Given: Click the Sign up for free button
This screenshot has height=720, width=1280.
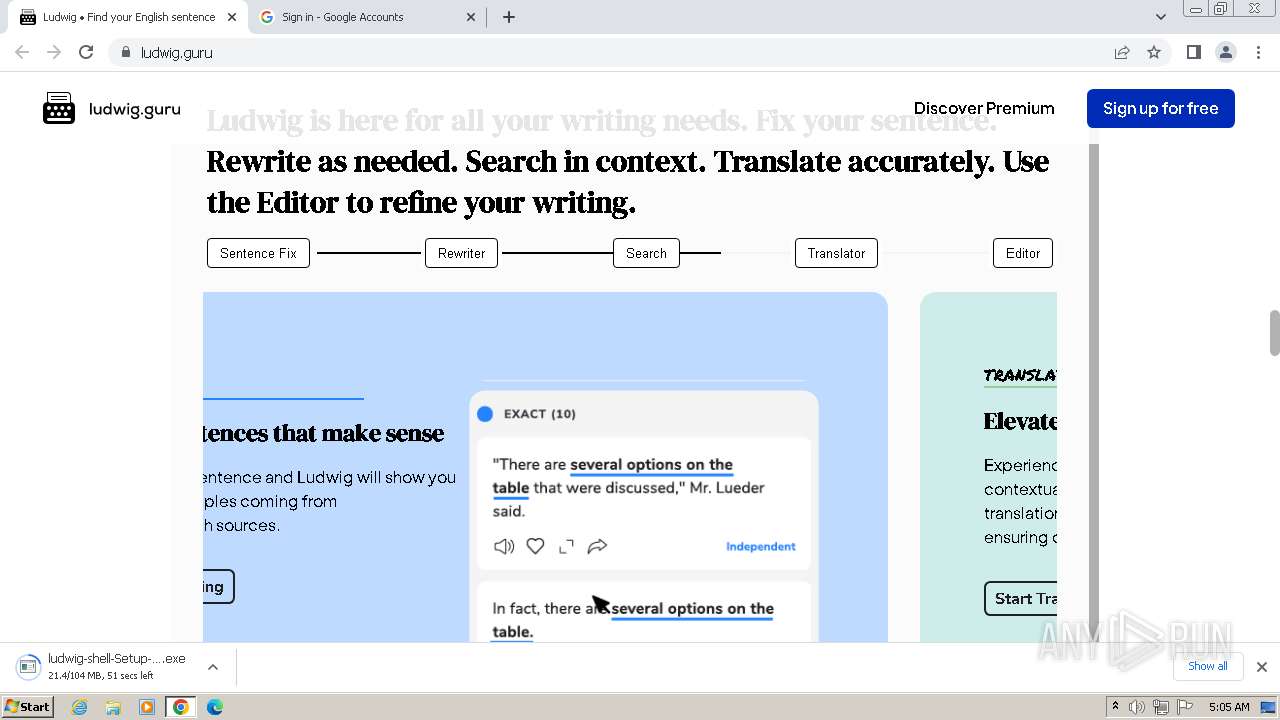Looking at the screenshot, I should [1160, 108].
